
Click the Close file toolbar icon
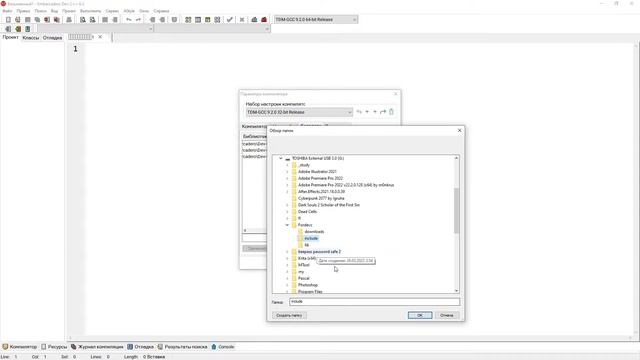tap(47, 20)
